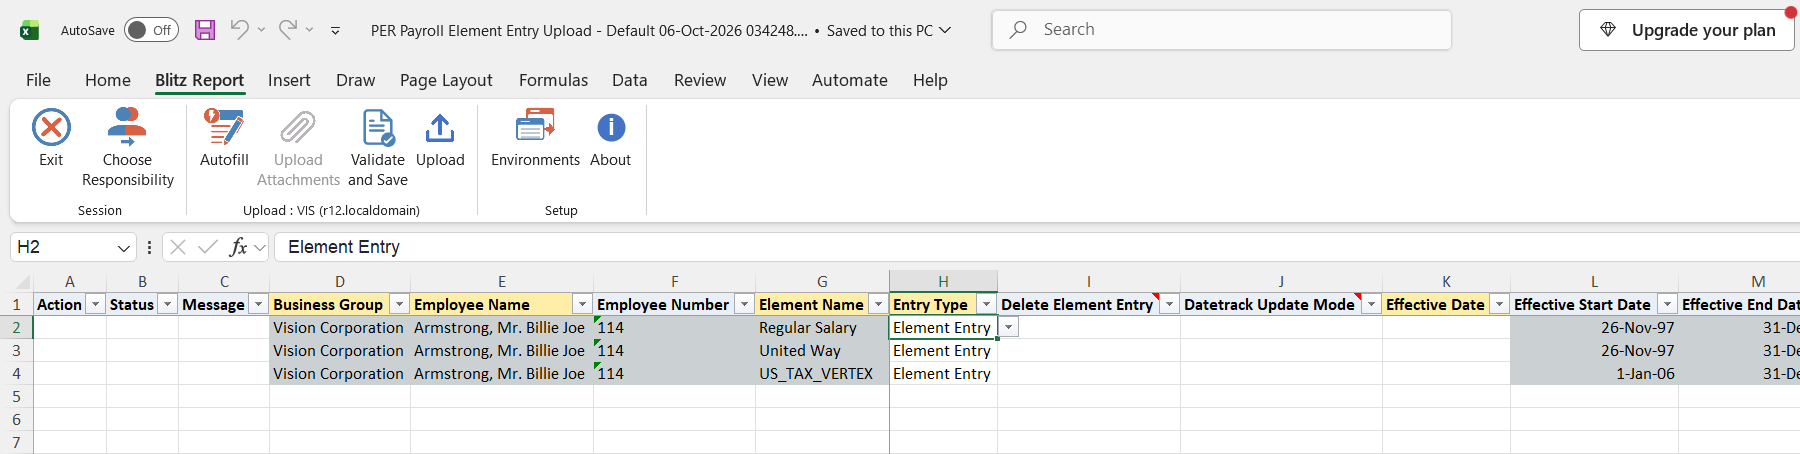The image size is (1800, 454).
Task: Open Effective Start Date filter dropdown
Action: pyautogui.click(x=1667, y=304)
